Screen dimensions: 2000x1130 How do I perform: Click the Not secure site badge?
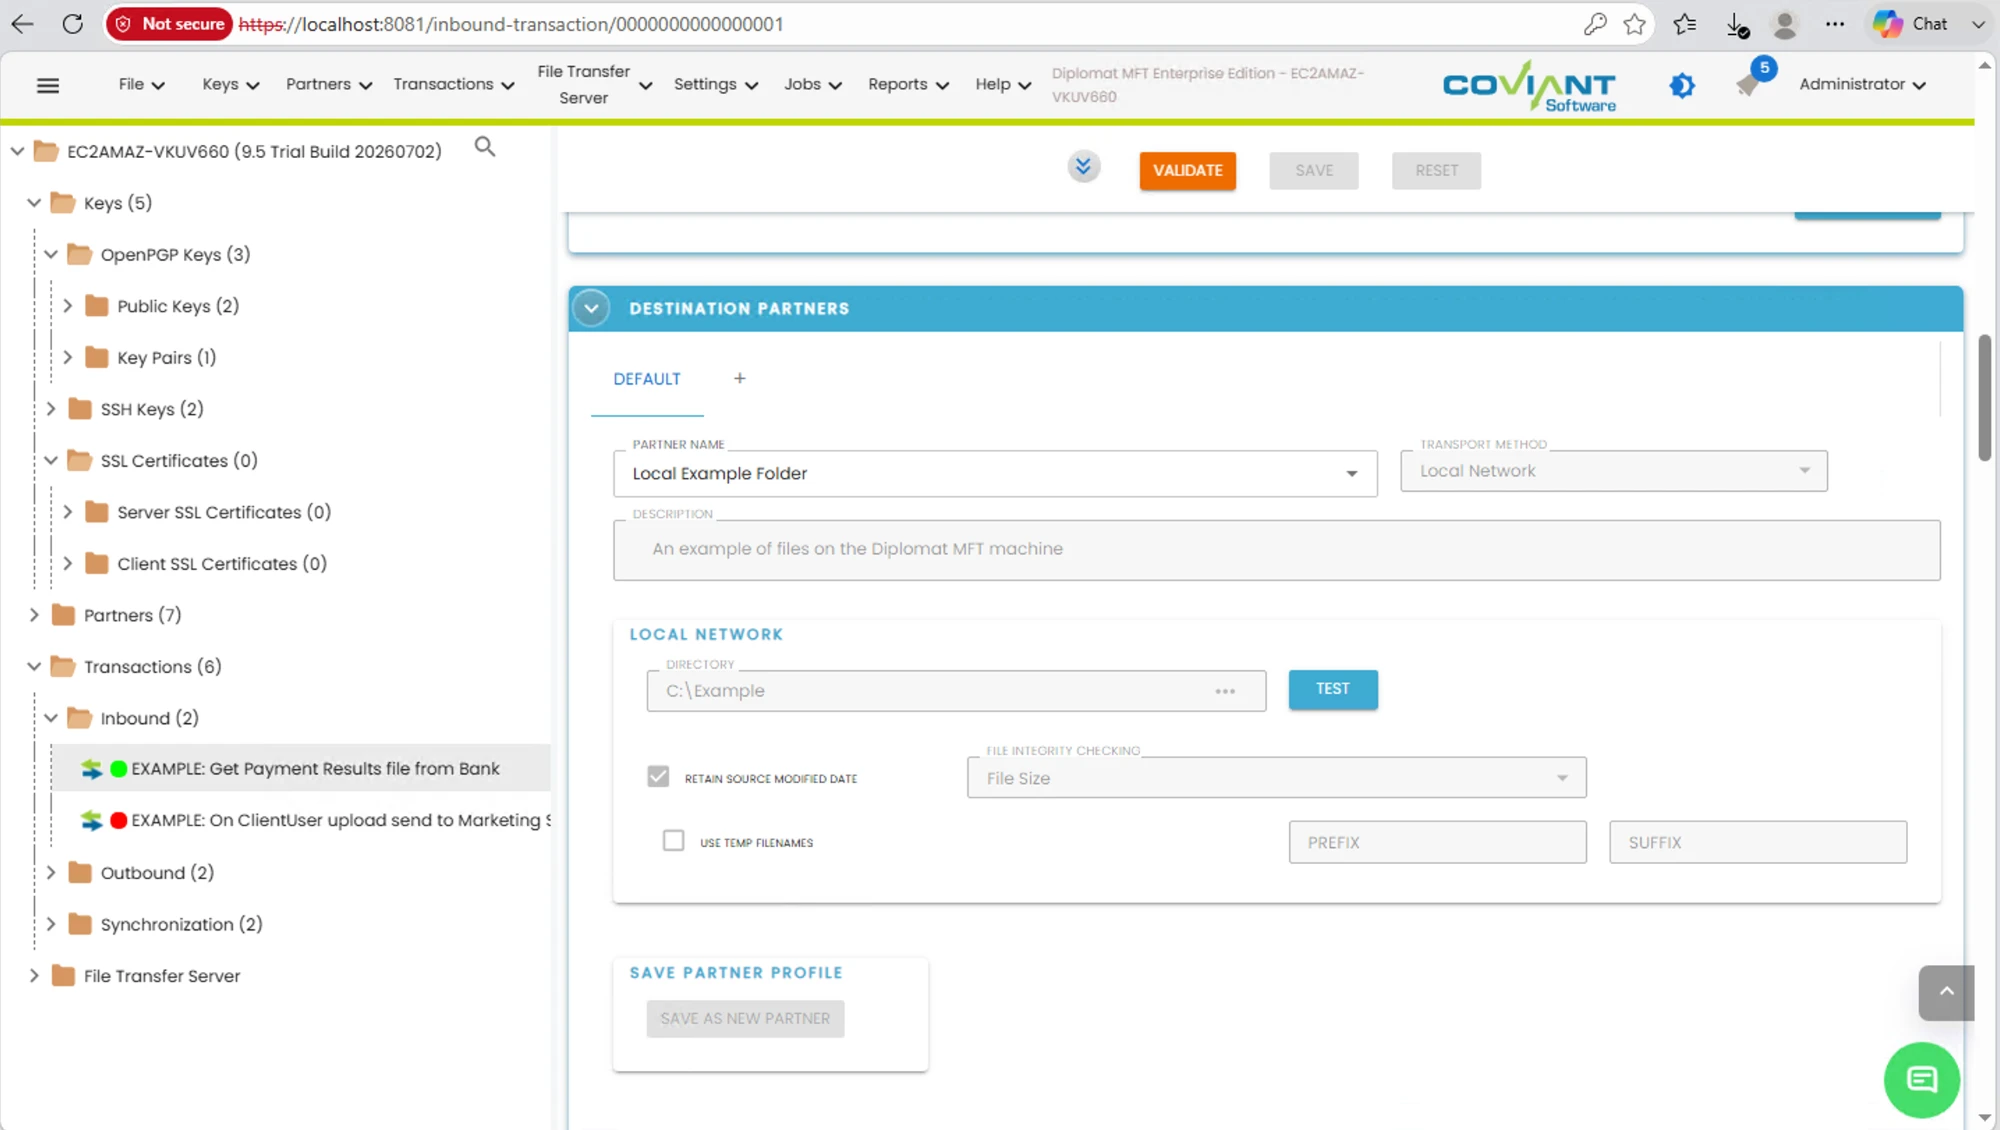169,24
